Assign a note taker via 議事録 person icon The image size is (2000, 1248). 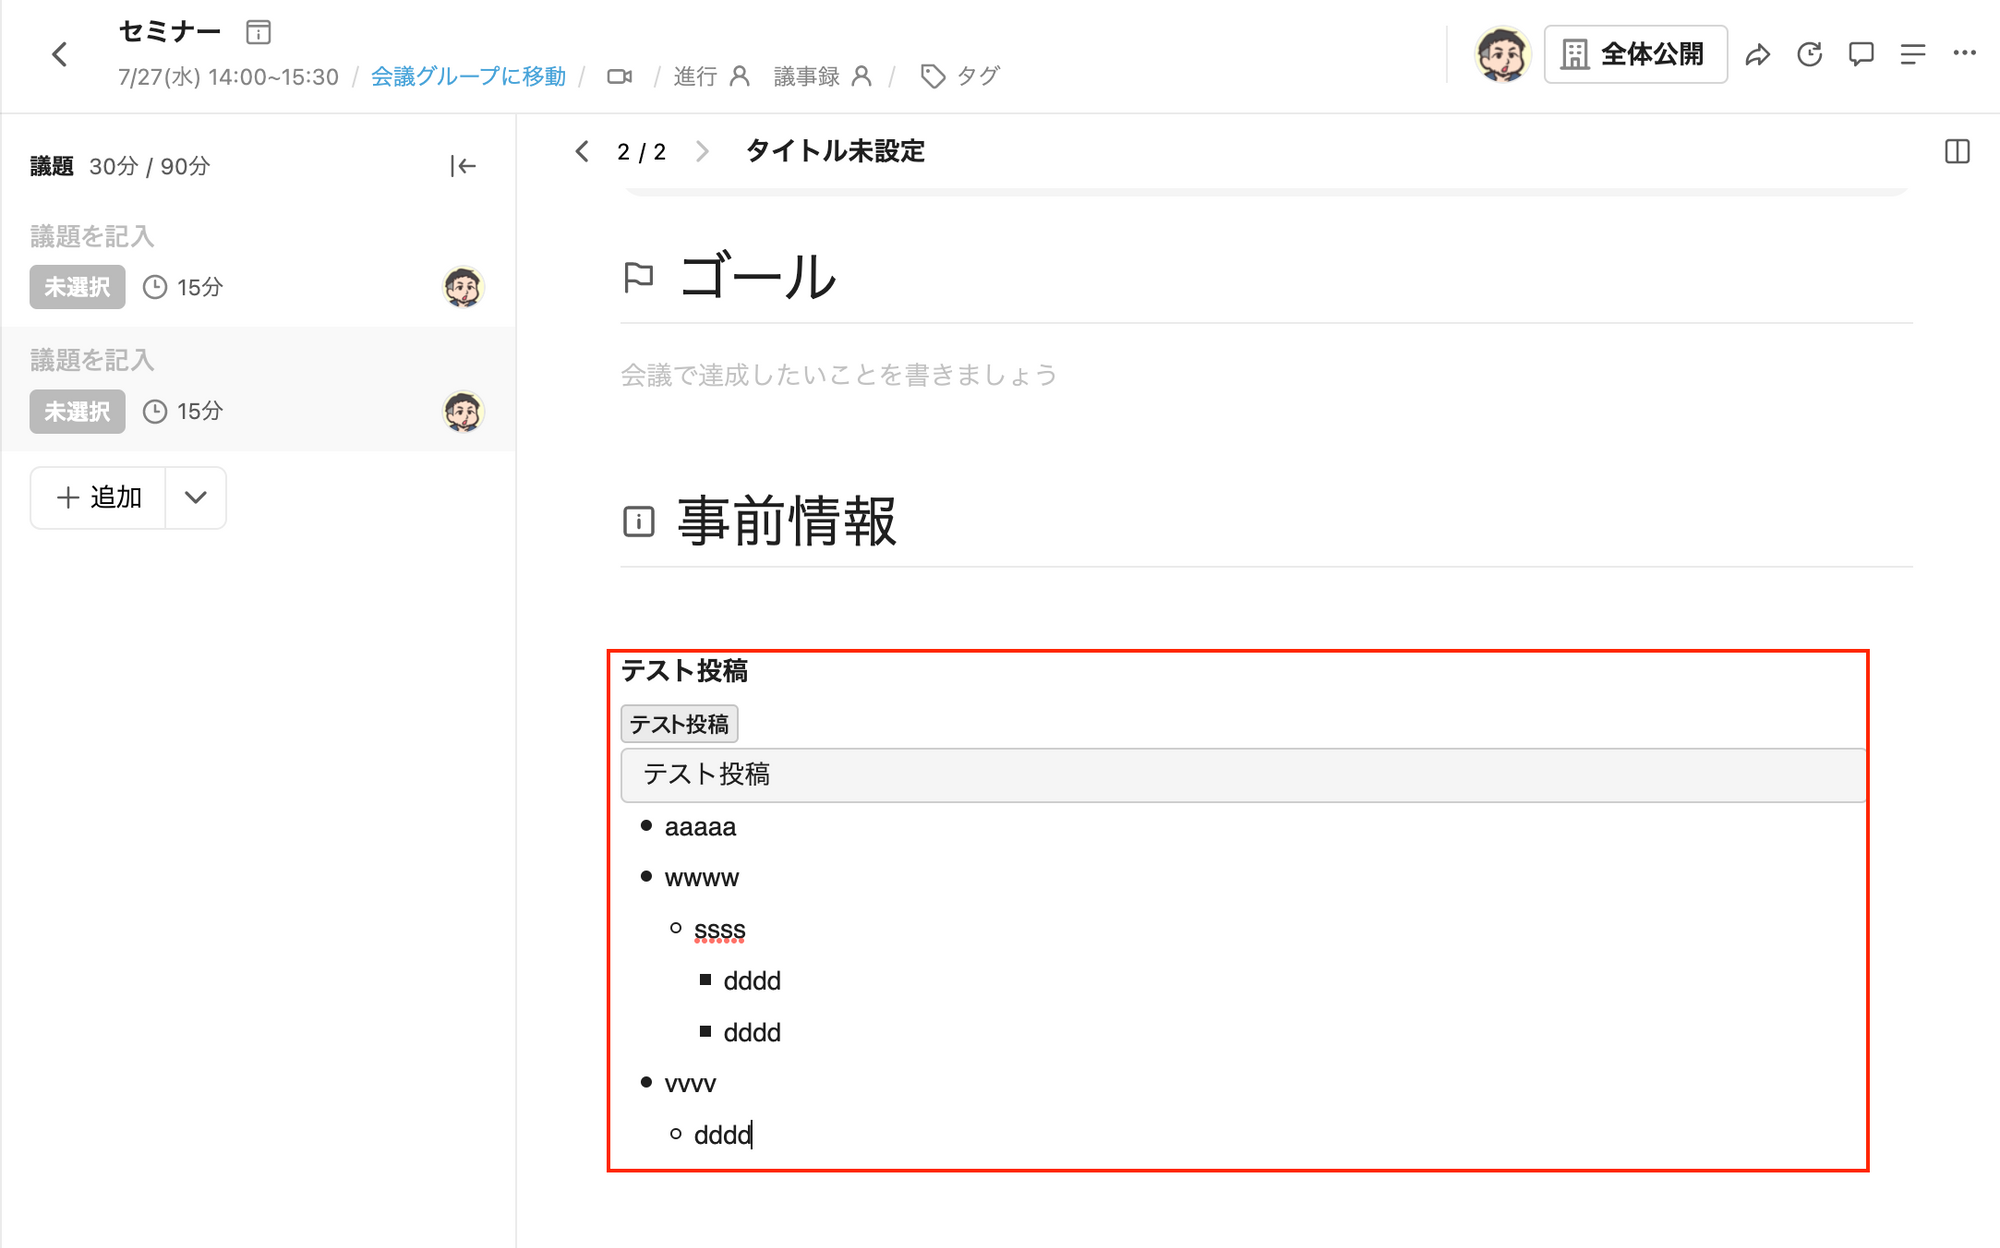tap(862, 76)
